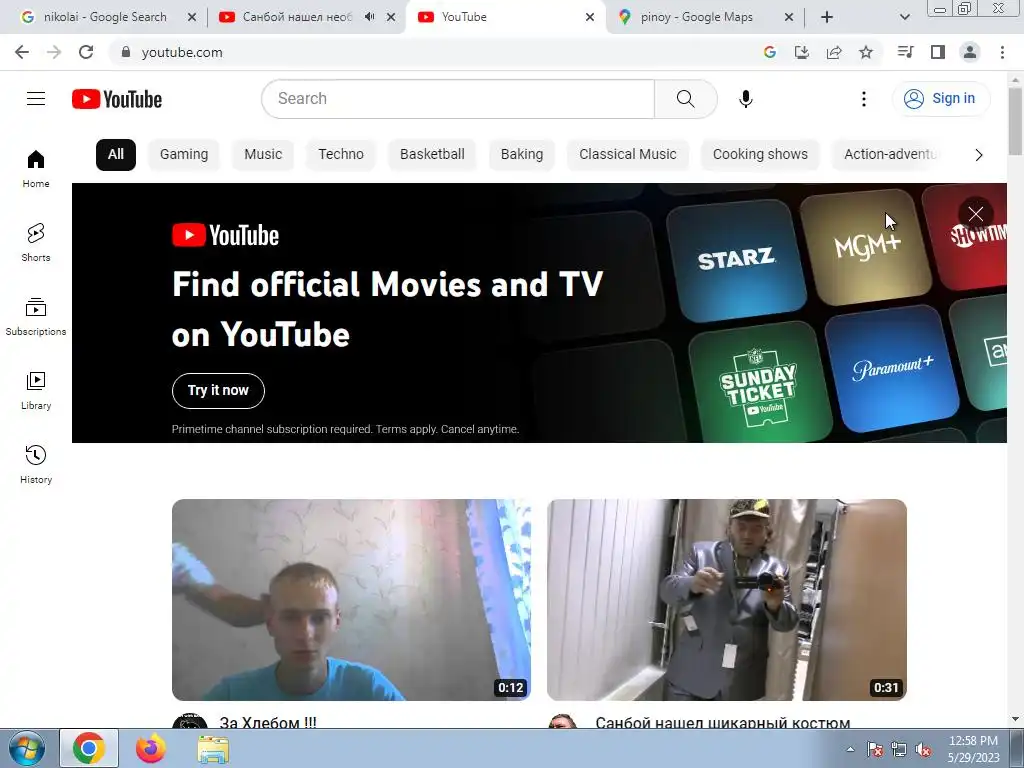Show more category chips with right arrow
This screenshot has width=1024, height=768.
tap(978, 155)
